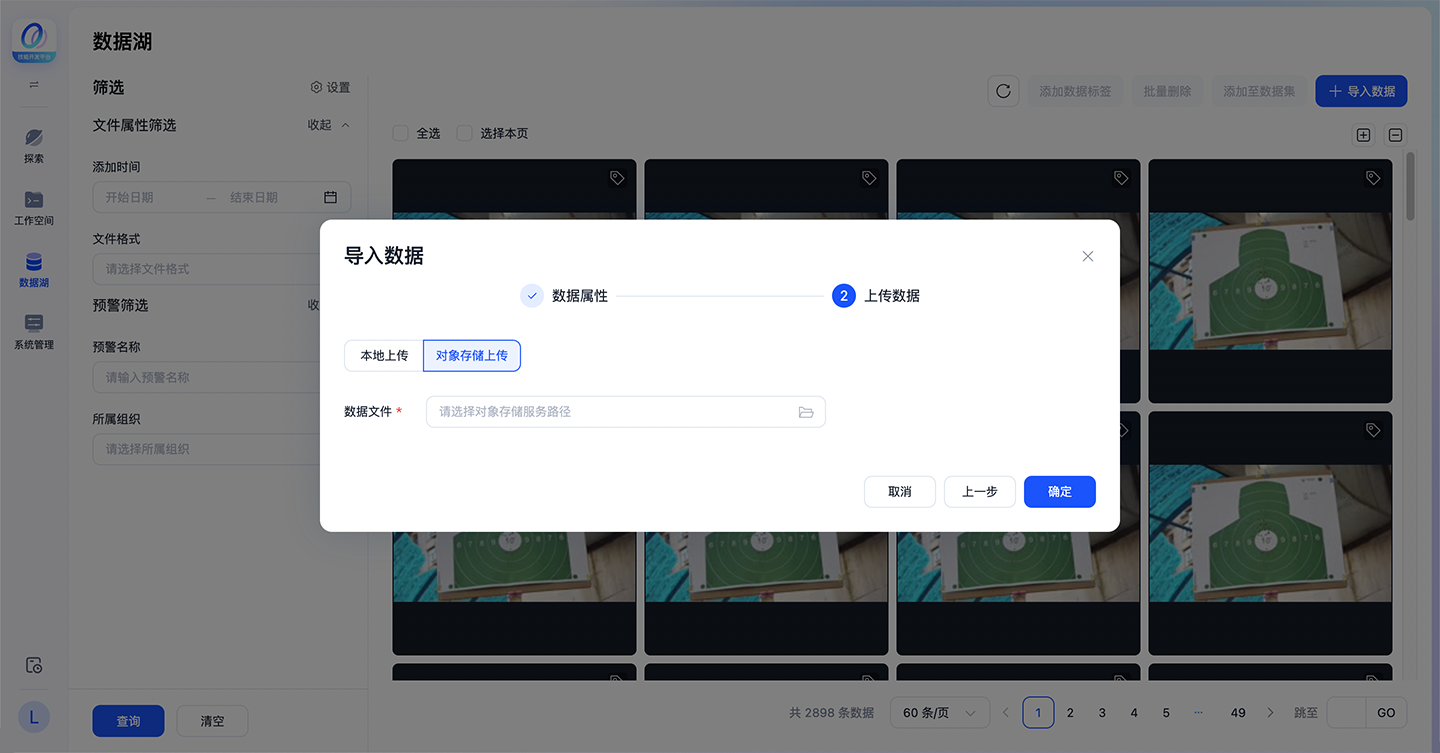Viewport: 1440px width, 753px height.
Task: Click the GO button
Action: point(1386,713)
